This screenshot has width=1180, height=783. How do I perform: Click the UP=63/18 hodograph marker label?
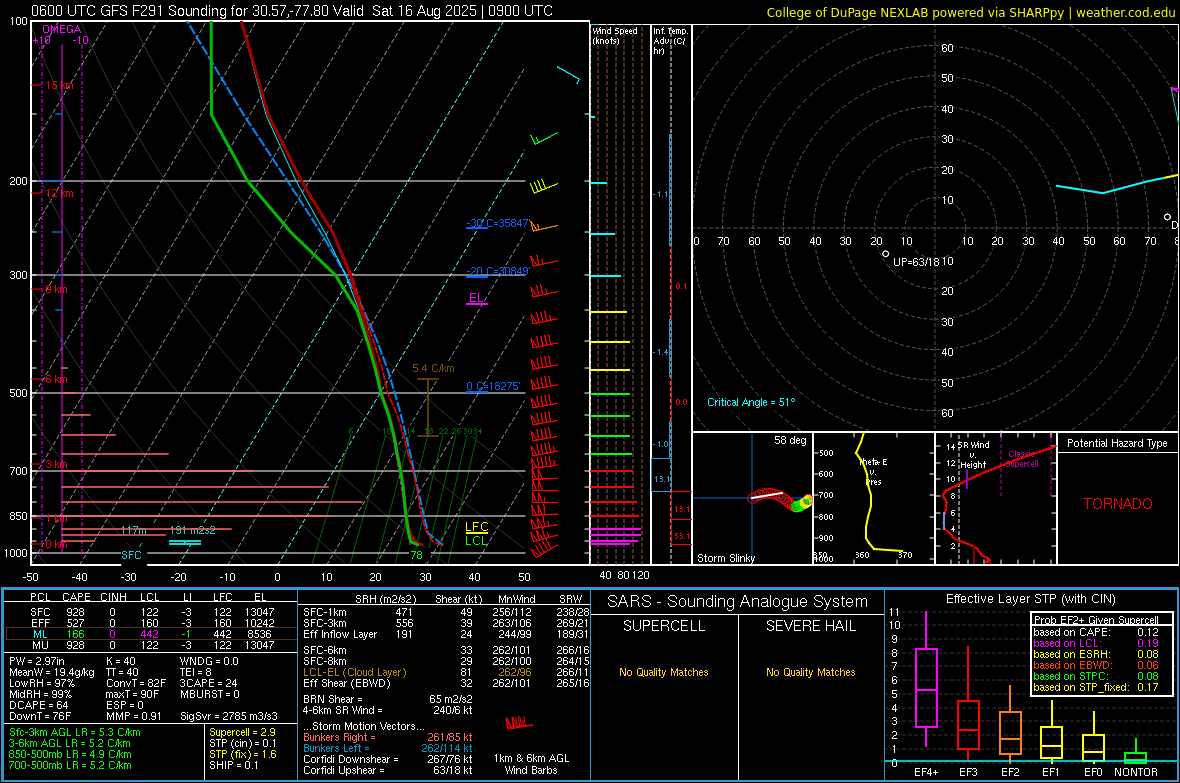pyautogui.click(x=916, y=262)
